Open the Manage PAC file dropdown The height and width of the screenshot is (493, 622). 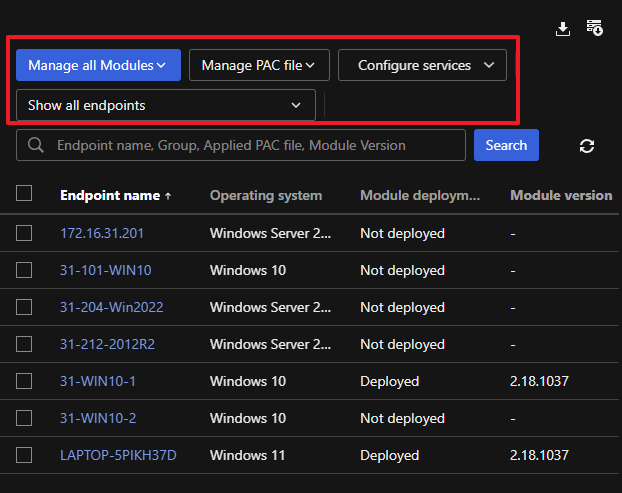point(258,65)
